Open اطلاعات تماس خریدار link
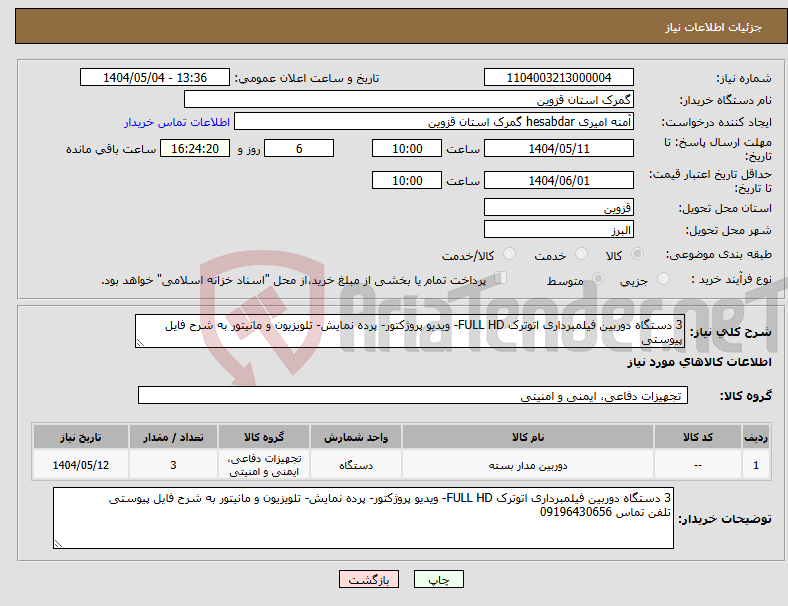Image resolution: width=788 pixels, height=606 pixels. (177, 122)
